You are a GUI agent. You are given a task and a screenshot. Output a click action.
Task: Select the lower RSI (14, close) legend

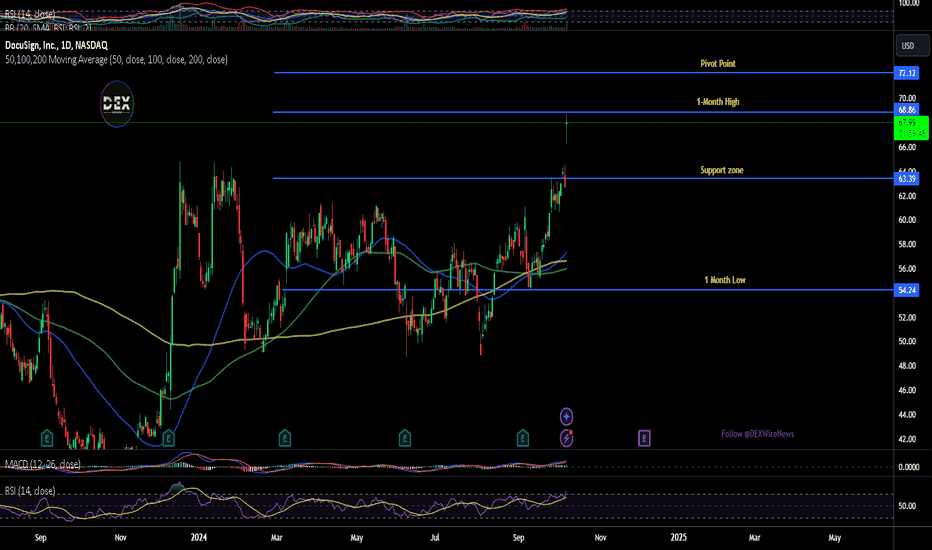[x=30, y=491]
